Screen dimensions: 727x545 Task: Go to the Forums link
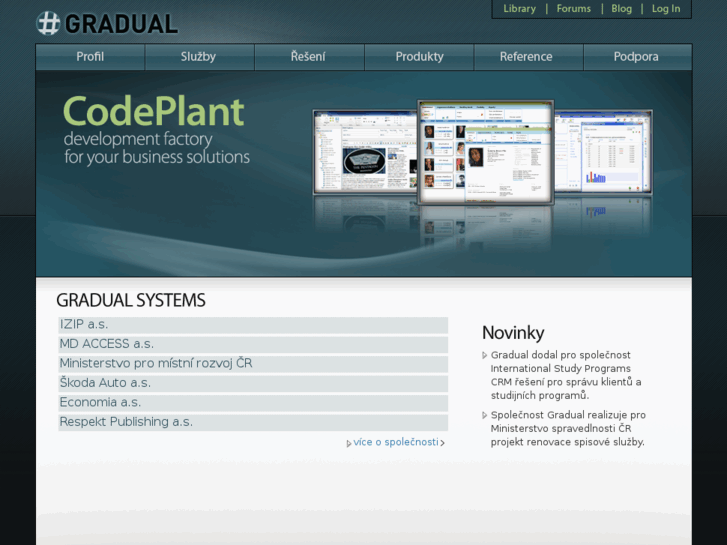pos(574,9)
